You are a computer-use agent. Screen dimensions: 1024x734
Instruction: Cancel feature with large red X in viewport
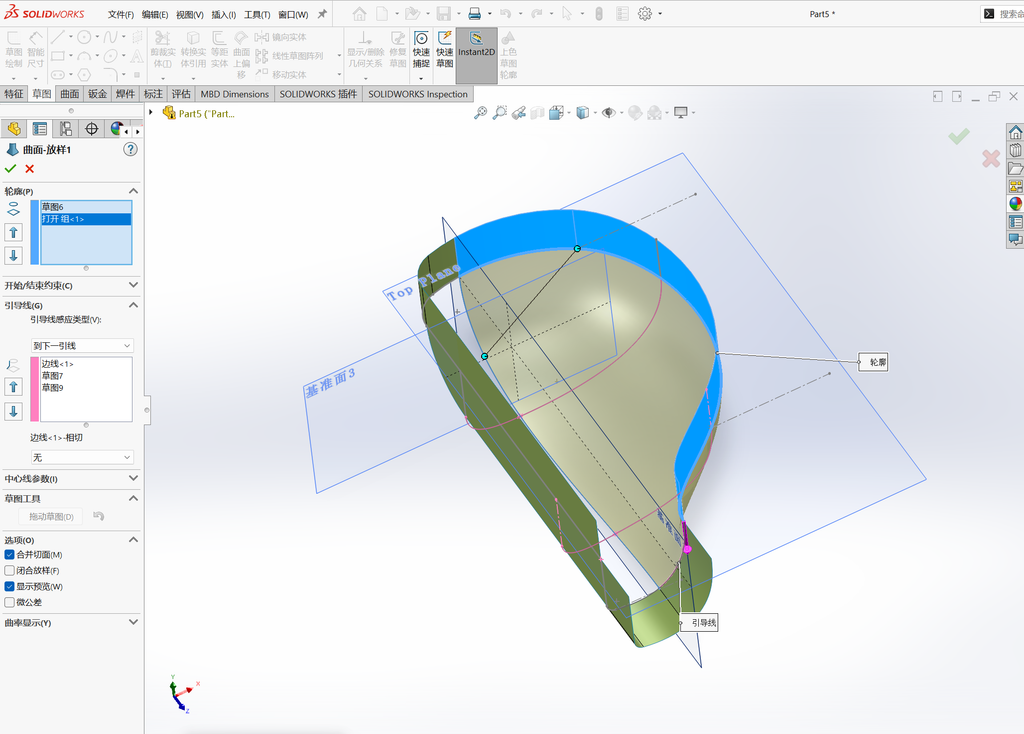tap(991, 158)
